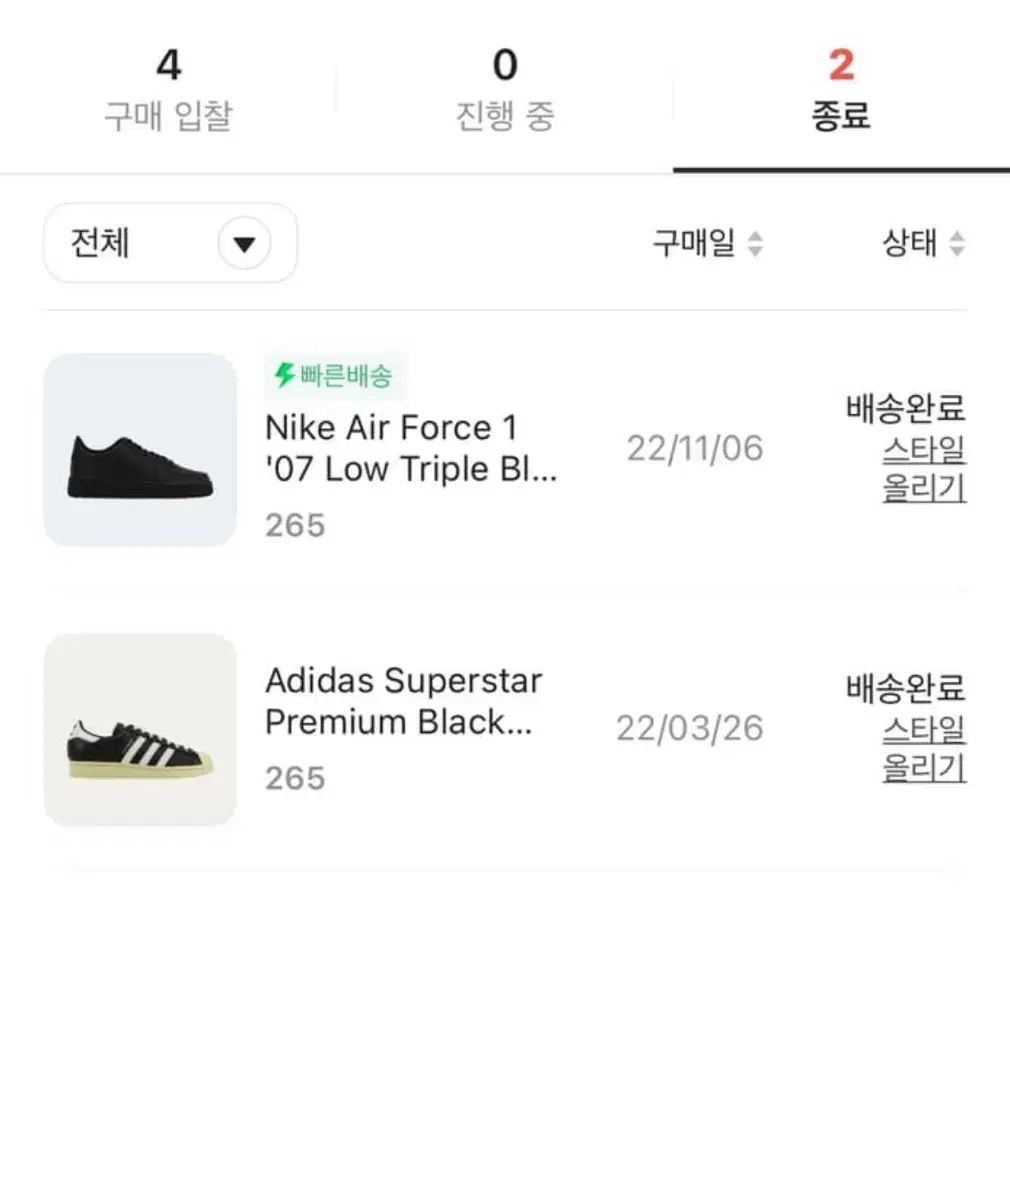Image resolution: width=1010 pixels, height=1200 pixels.
Task: Switch to the 구매 입찰 tab
Action: 168,89
